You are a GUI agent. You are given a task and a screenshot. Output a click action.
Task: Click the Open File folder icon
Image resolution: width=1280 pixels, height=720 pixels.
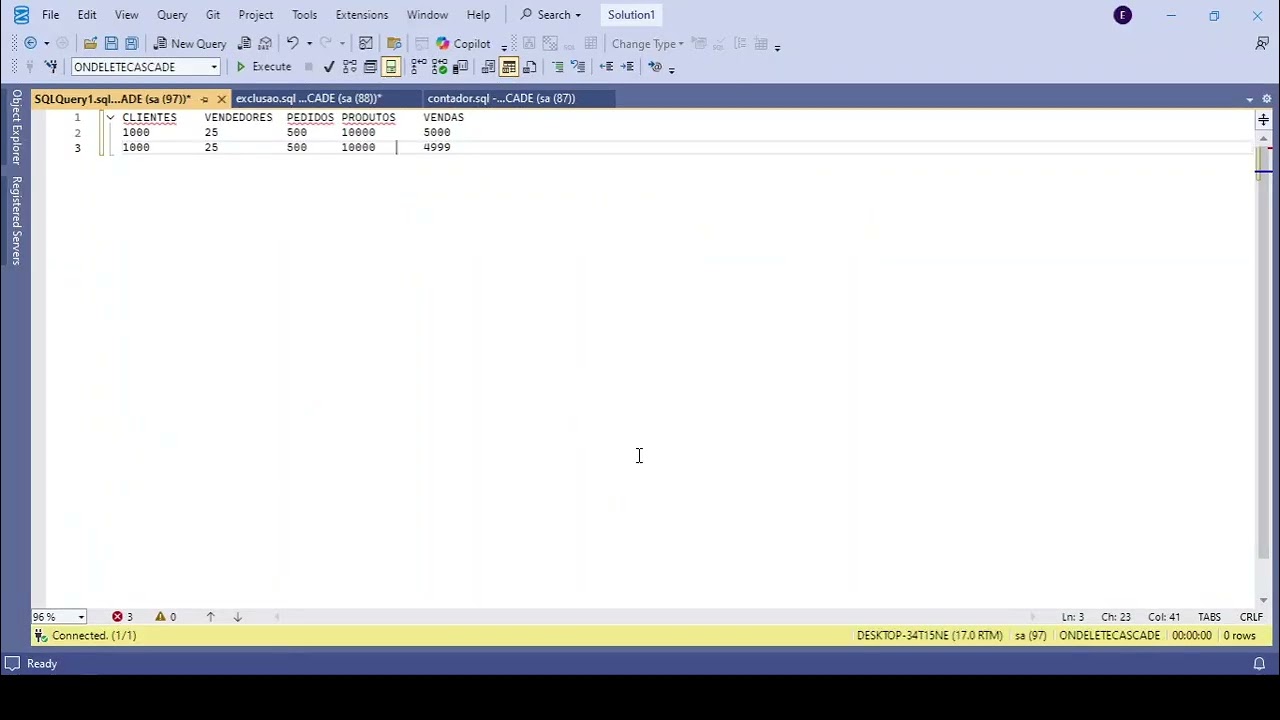click(90, 43)
